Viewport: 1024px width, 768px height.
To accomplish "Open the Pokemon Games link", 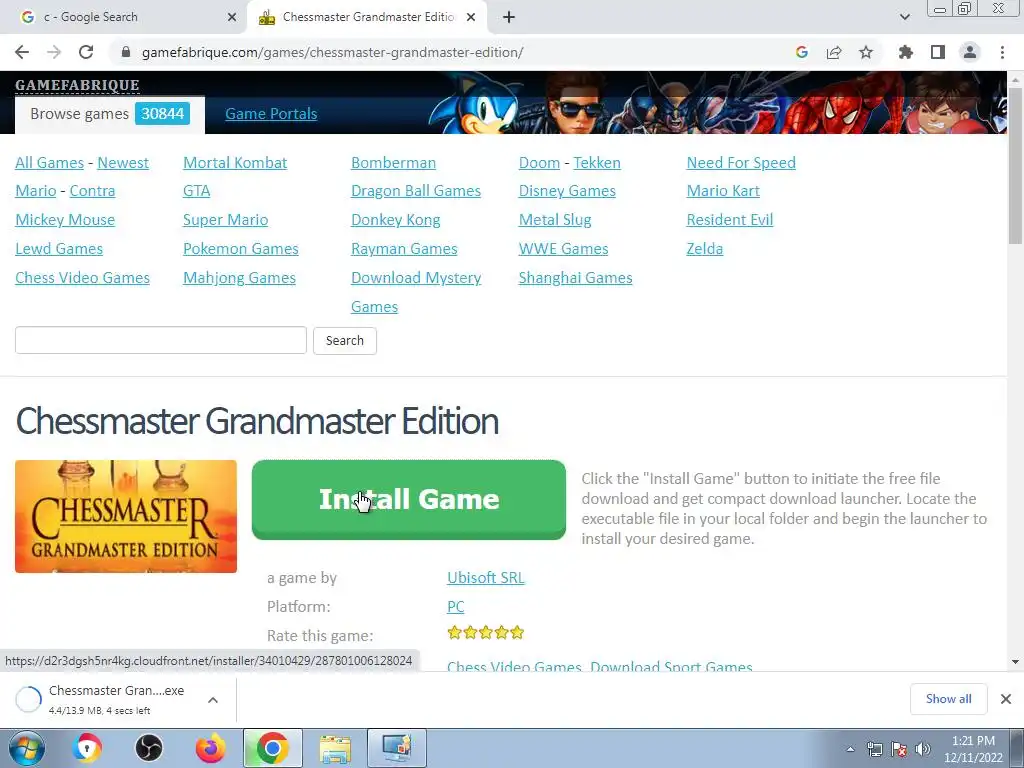I will (240, 249).
